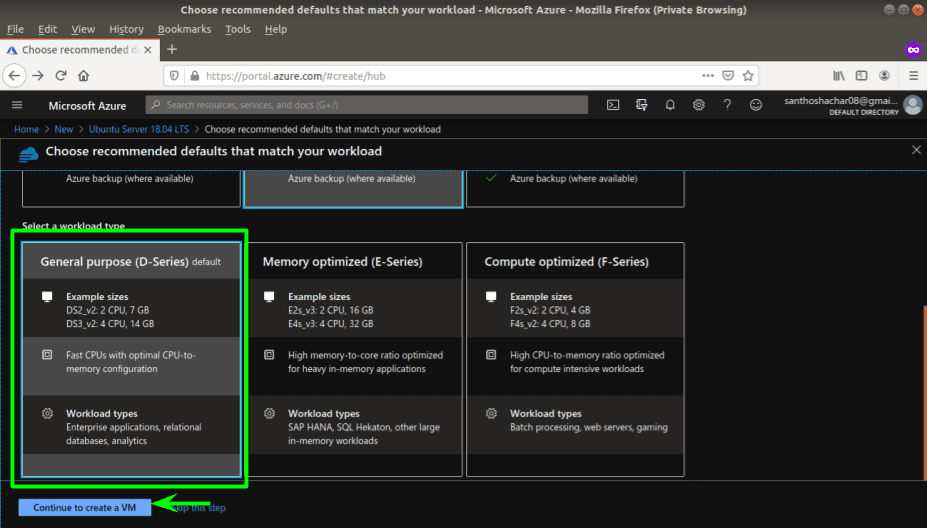Click the Skip this step link
The image size is (927, 528).
[200, 507]
